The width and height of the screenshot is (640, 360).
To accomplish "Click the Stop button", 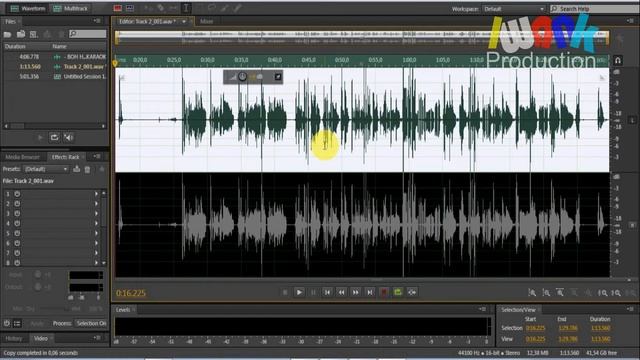I will (285, 292).
